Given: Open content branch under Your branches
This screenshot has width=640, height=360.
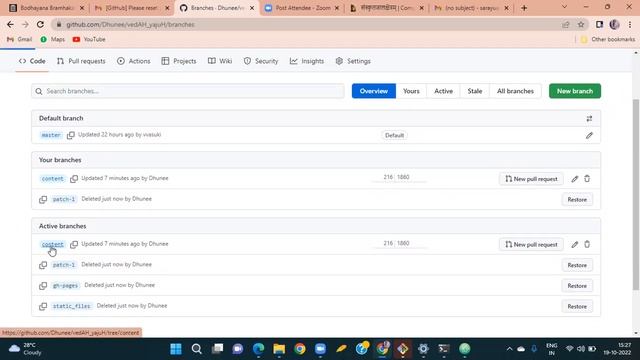Looking at the screenshot, I should 53,179.
